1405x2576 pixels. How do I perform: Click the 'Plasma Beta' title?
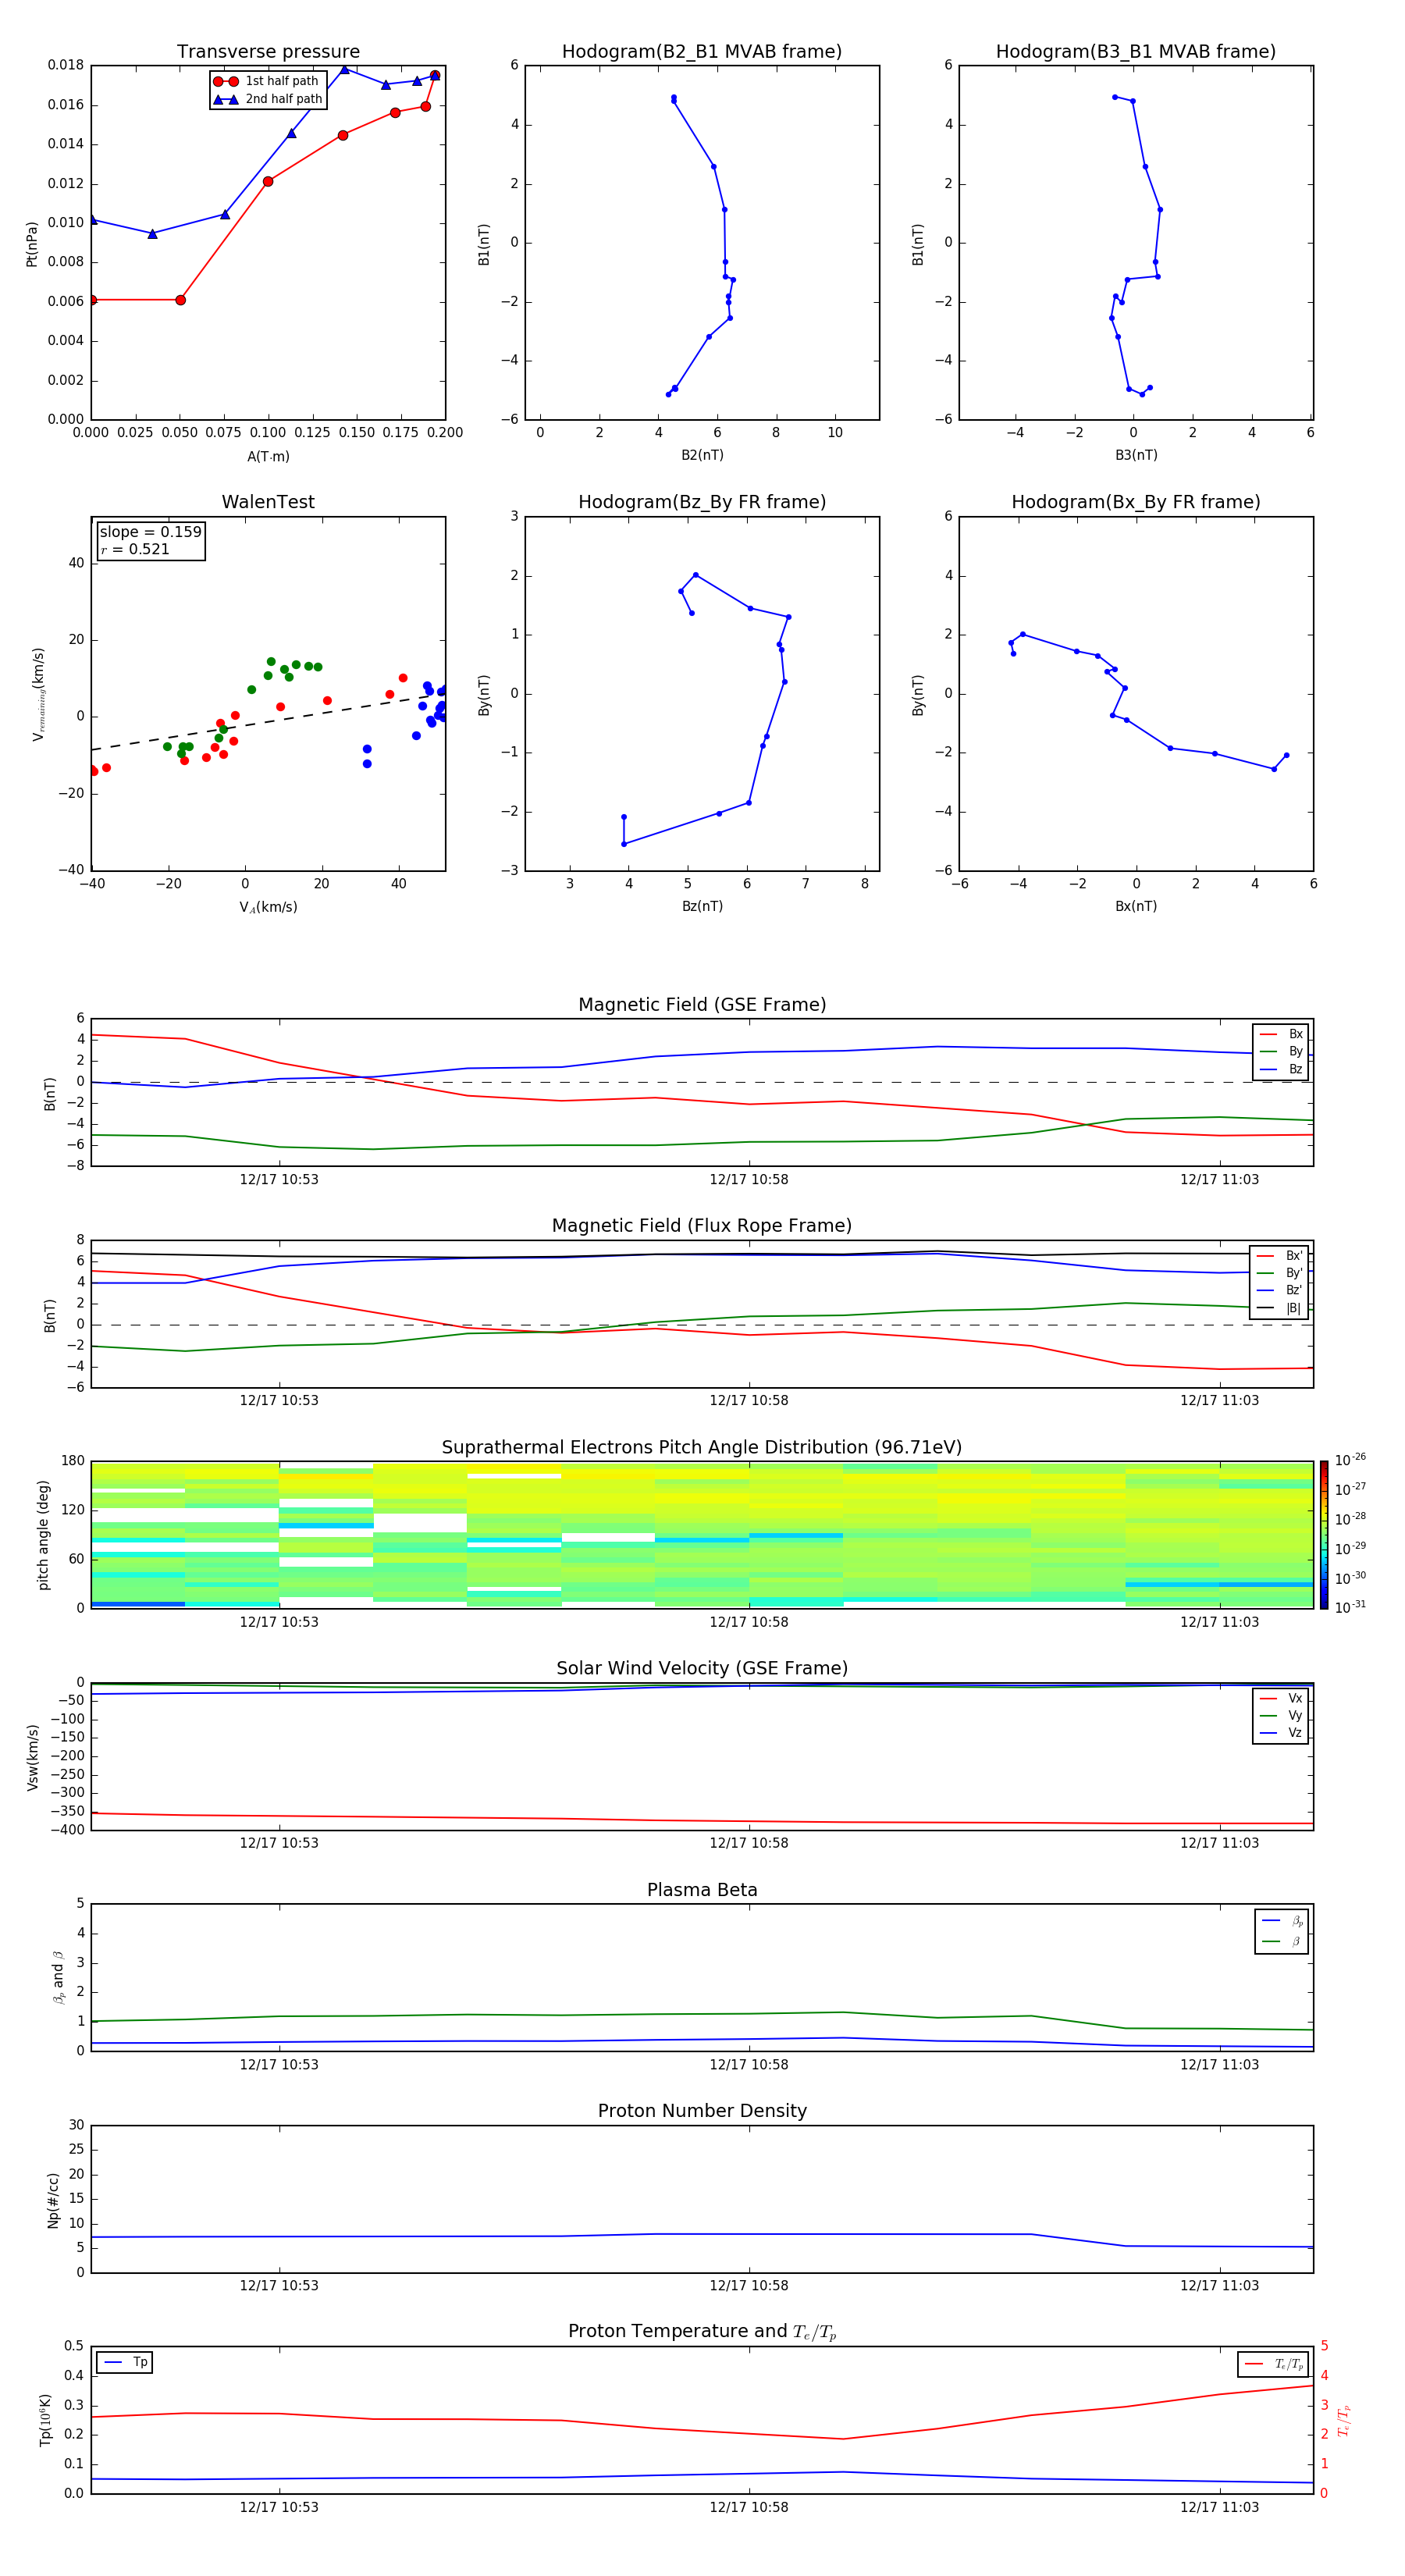[702, 1891]
